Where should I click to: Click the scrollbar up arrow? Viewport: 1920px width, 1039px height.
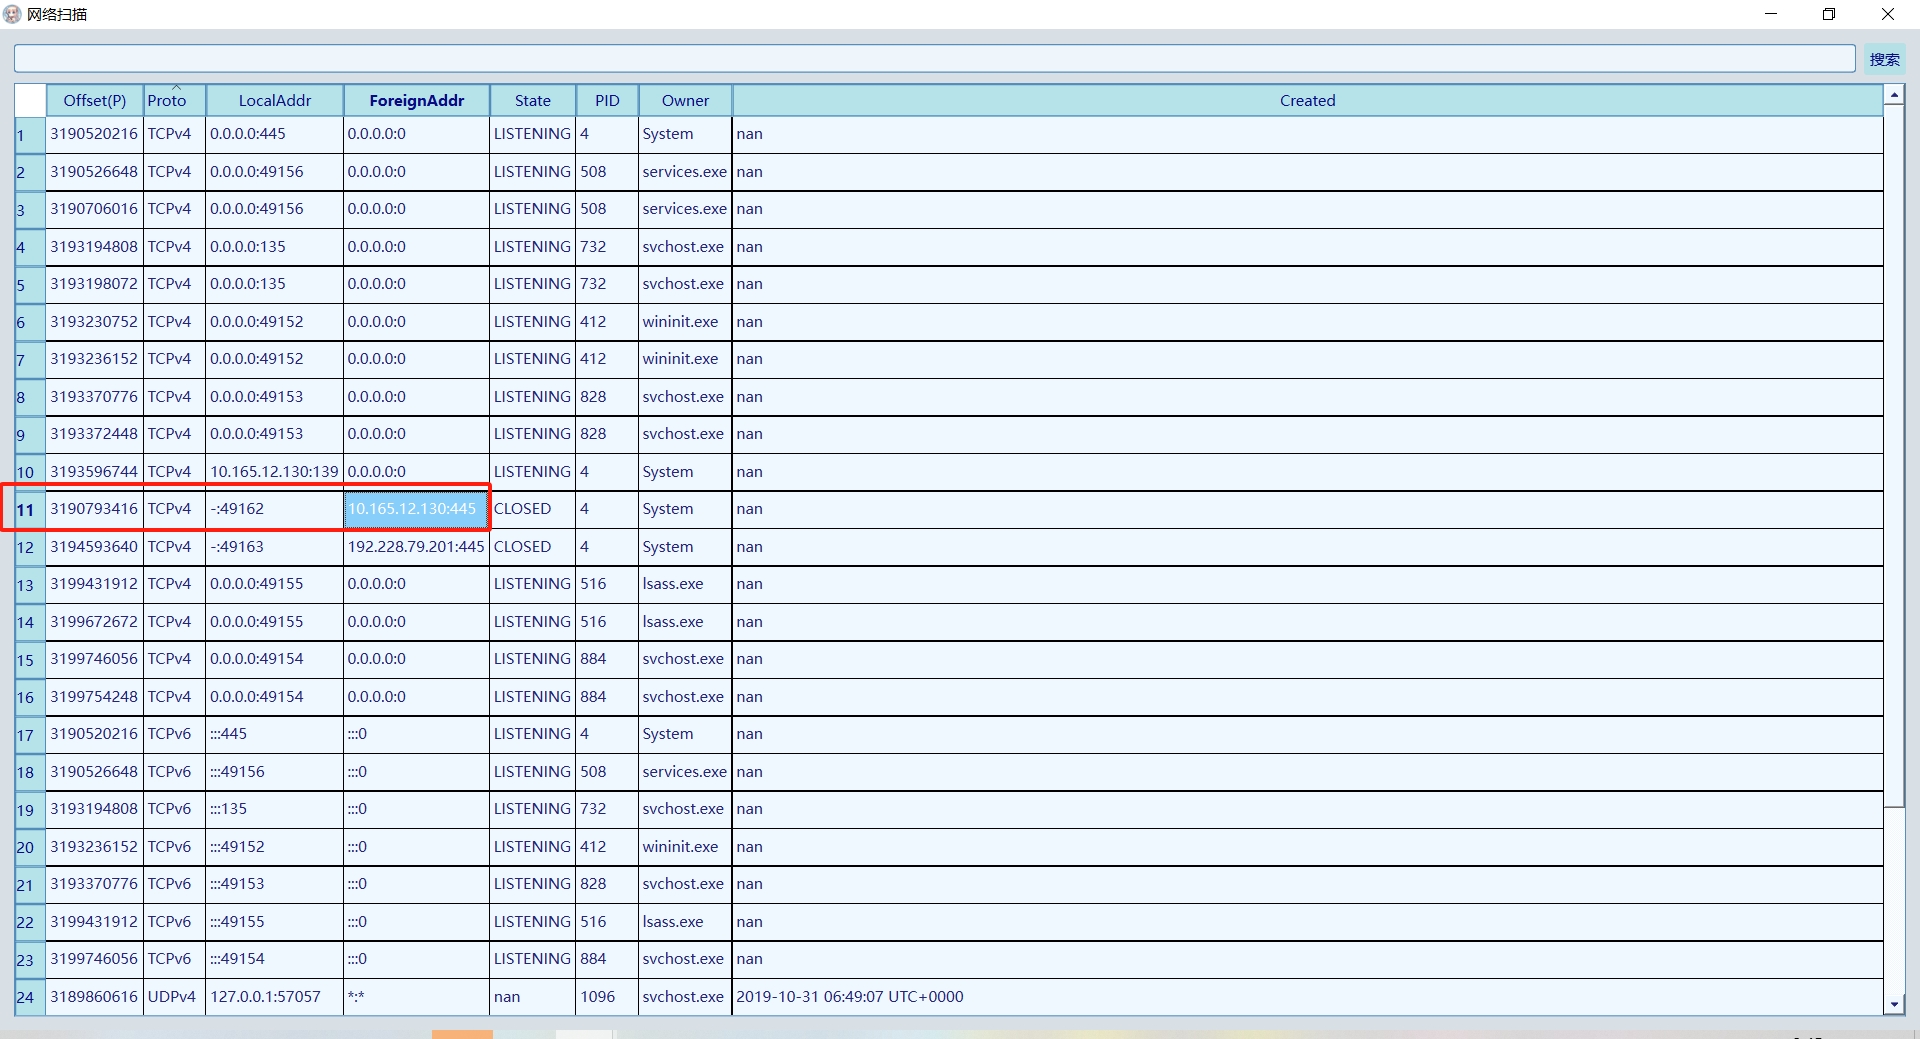[x=1894, y=94]
